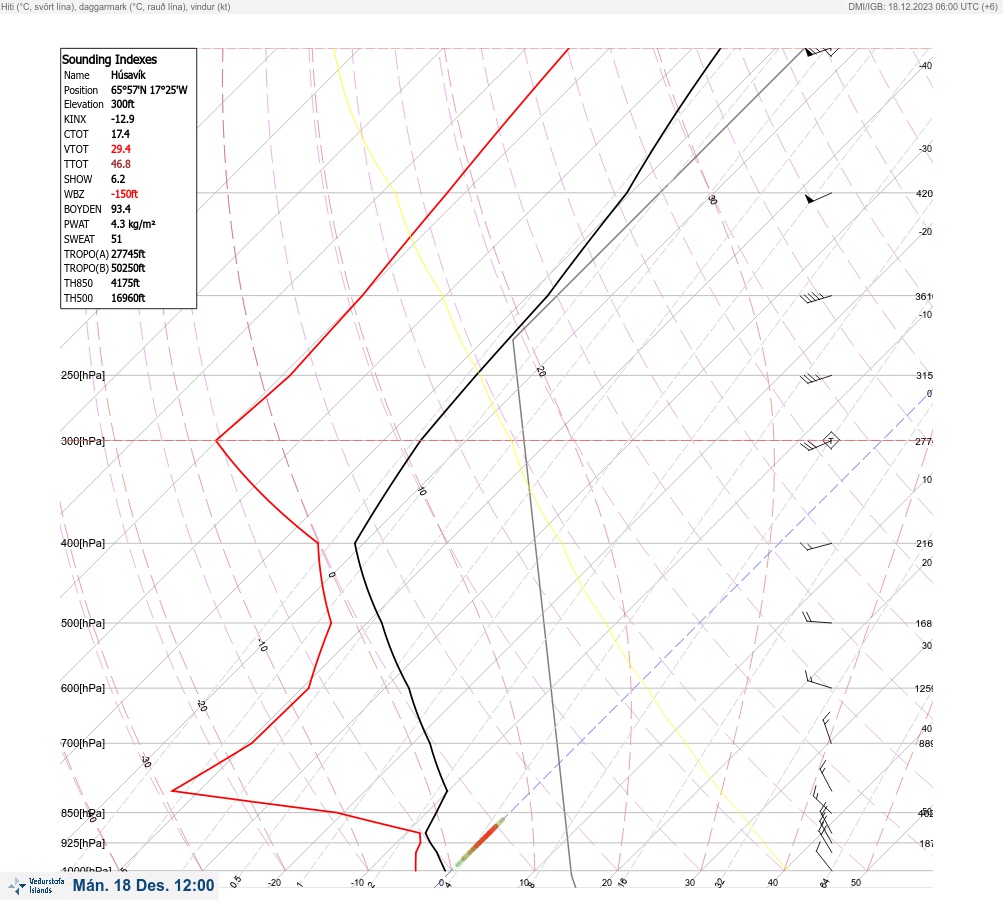This screenshot has height=900, width=1003.
Task: Click the date label Mán. 18 Des. 12:00
Action: pyautogui.click(x=143, y=885)
